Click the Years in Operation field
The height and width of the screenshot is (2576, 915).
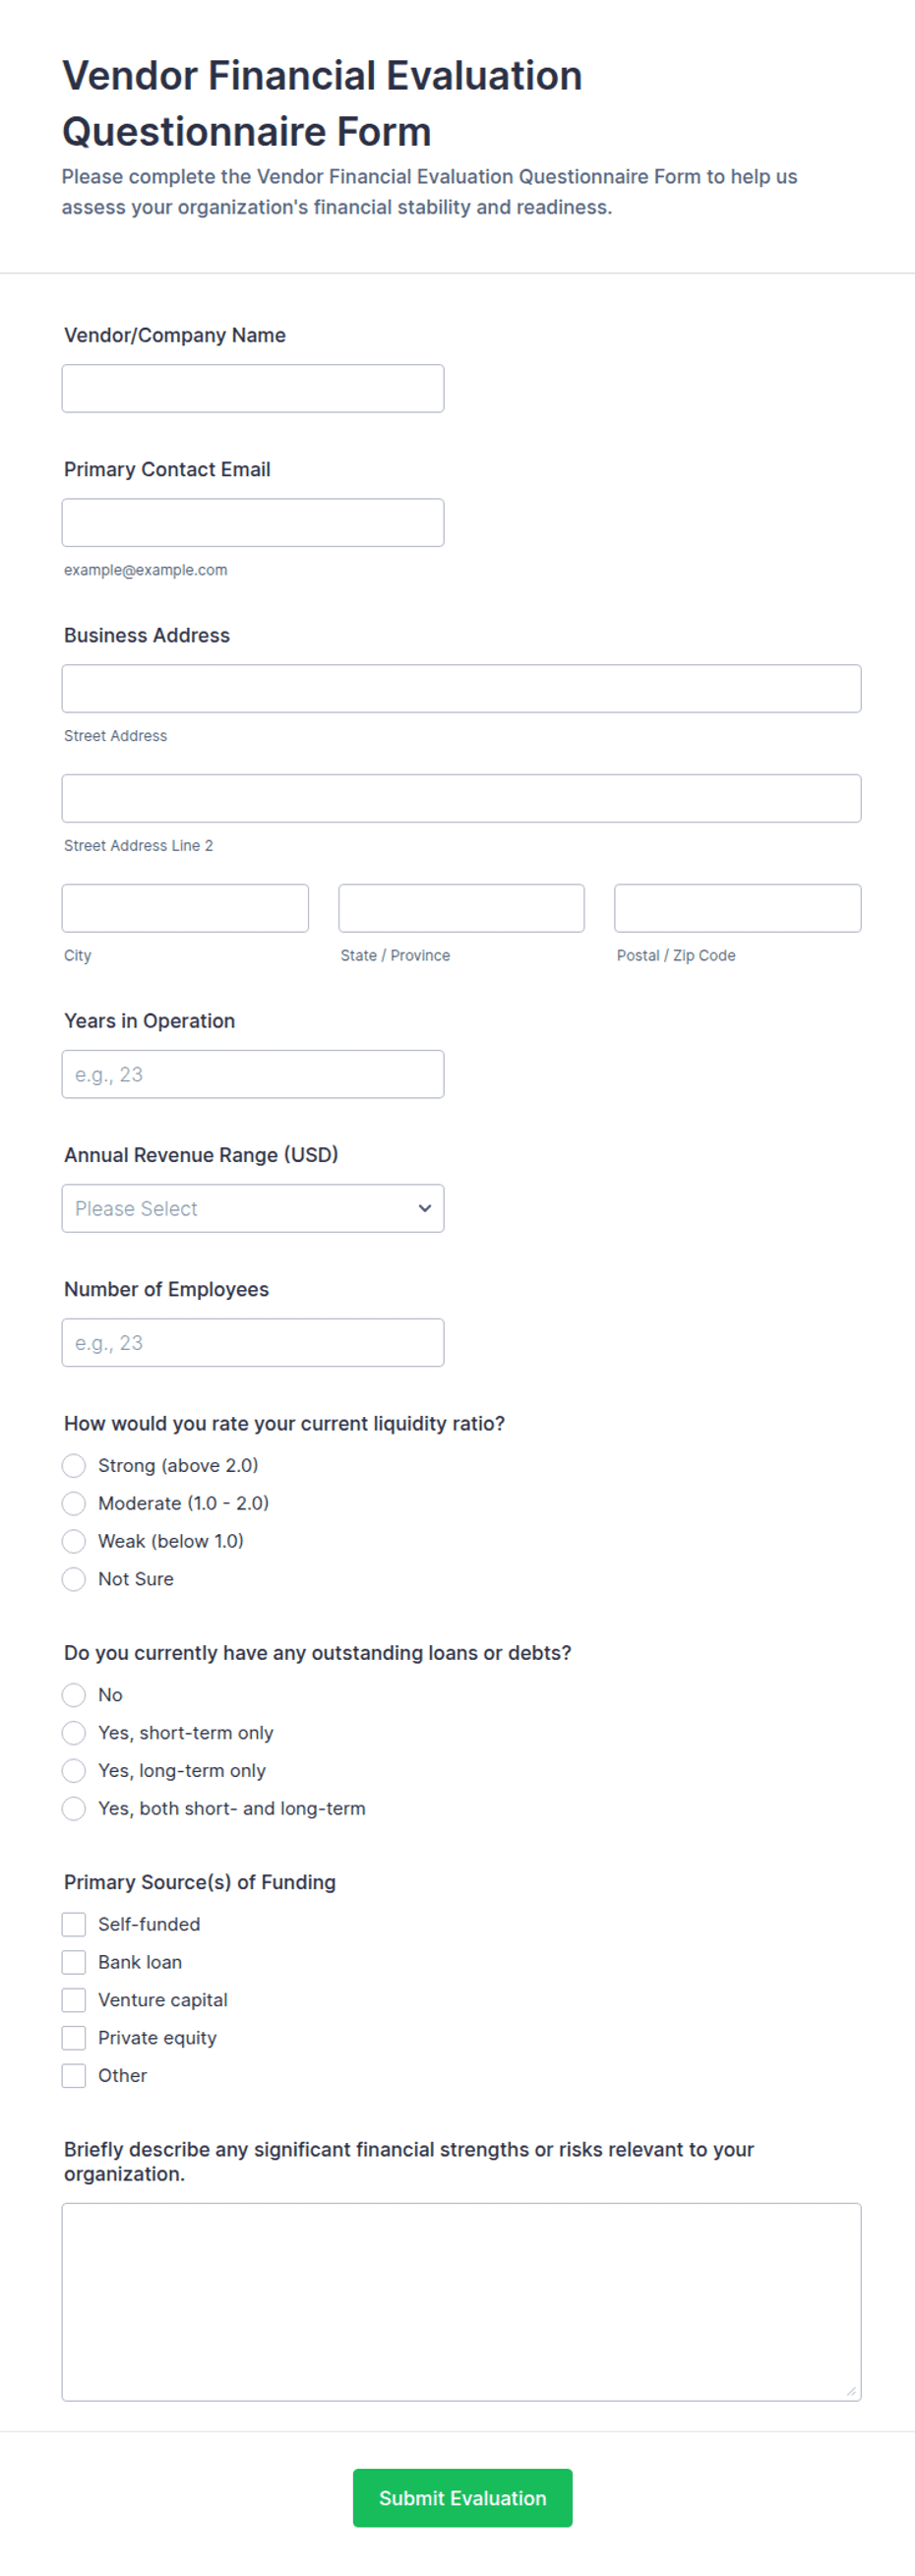[x=253, y=1074]
